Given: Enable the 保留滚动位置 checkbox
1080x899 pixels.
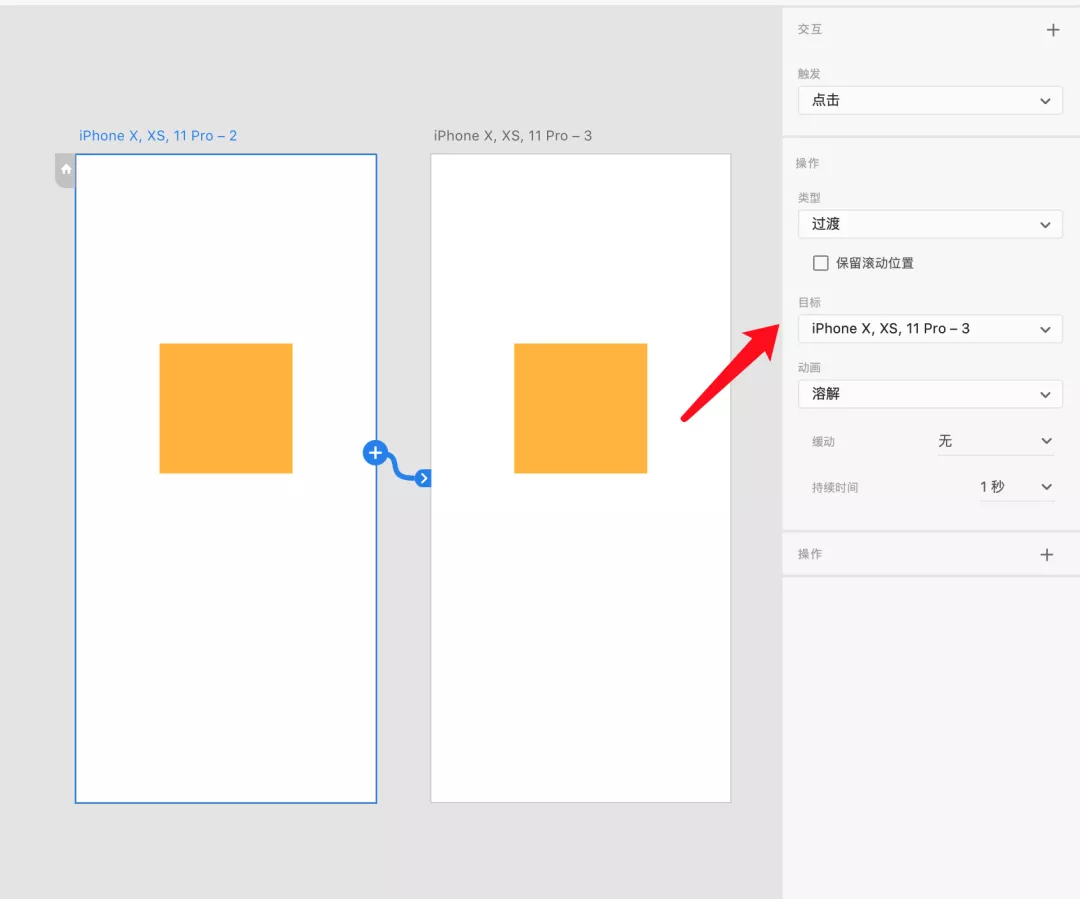Looking at the screenshot, I should pyautogui.click(x=821, y=263).
